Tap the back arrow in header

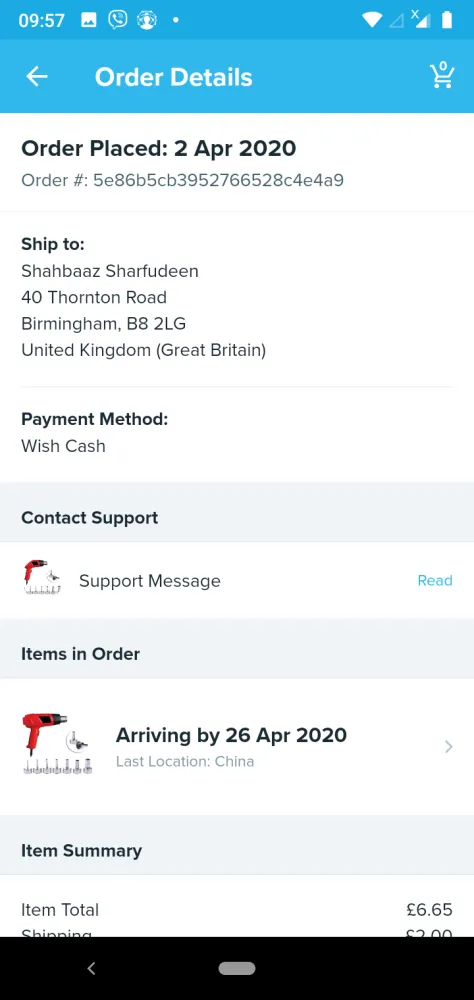pyautogui.click(x=36, y=77)
